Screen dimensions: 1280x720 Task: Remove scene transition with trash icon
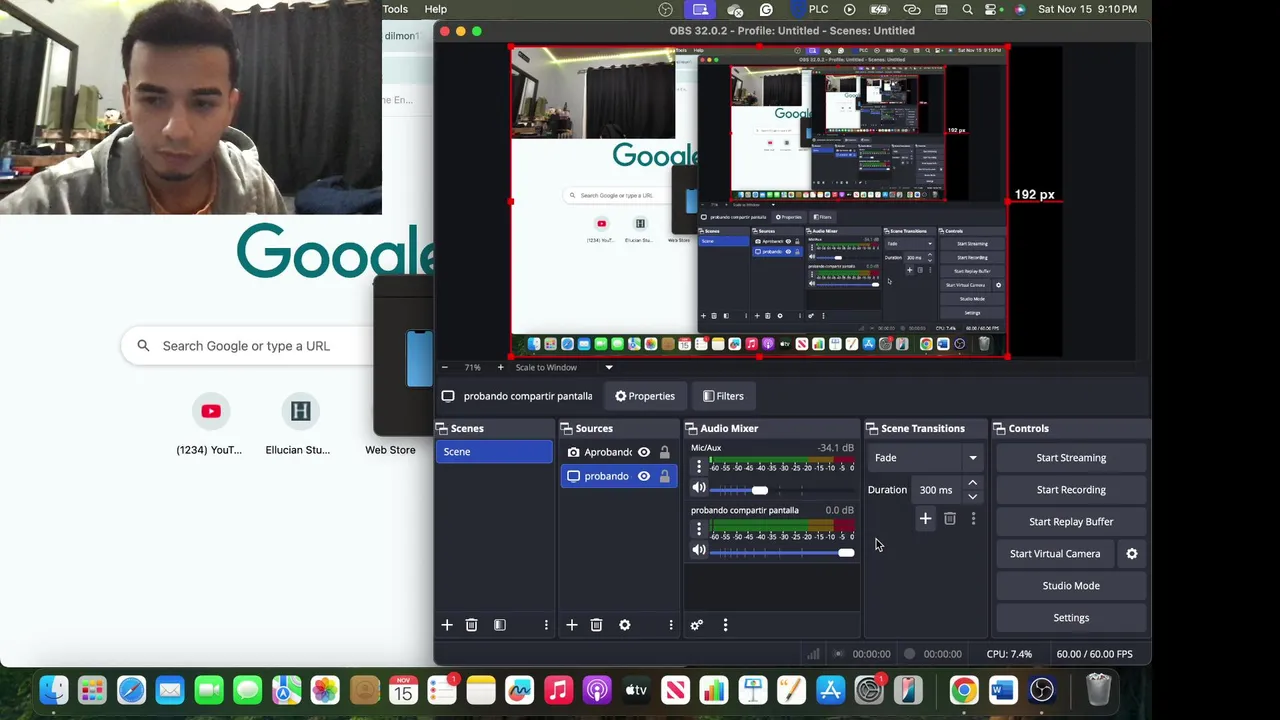[950, 518]
